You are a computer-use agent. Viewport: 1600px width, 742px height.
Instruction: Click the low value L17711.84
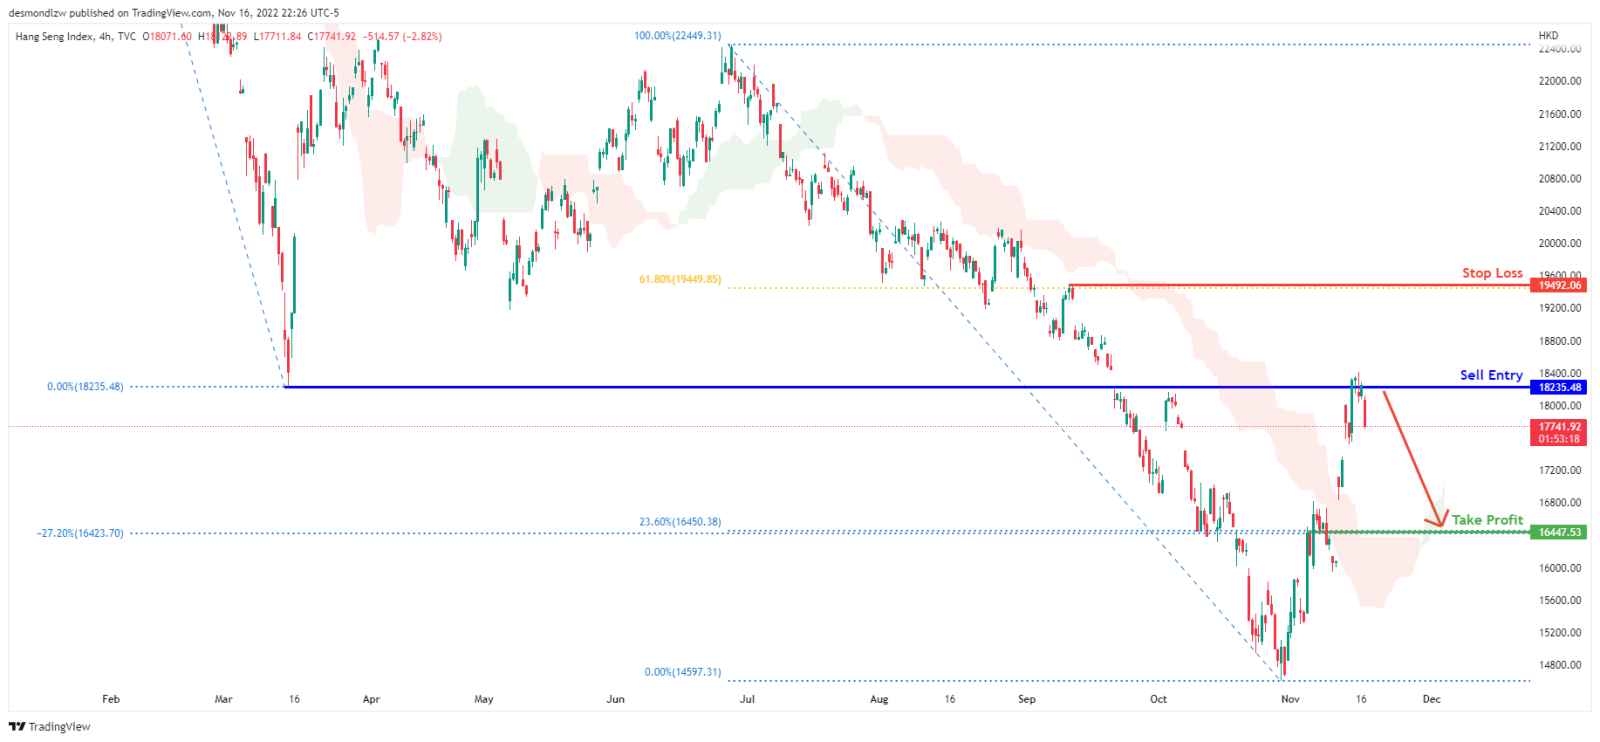click(278, 36)
